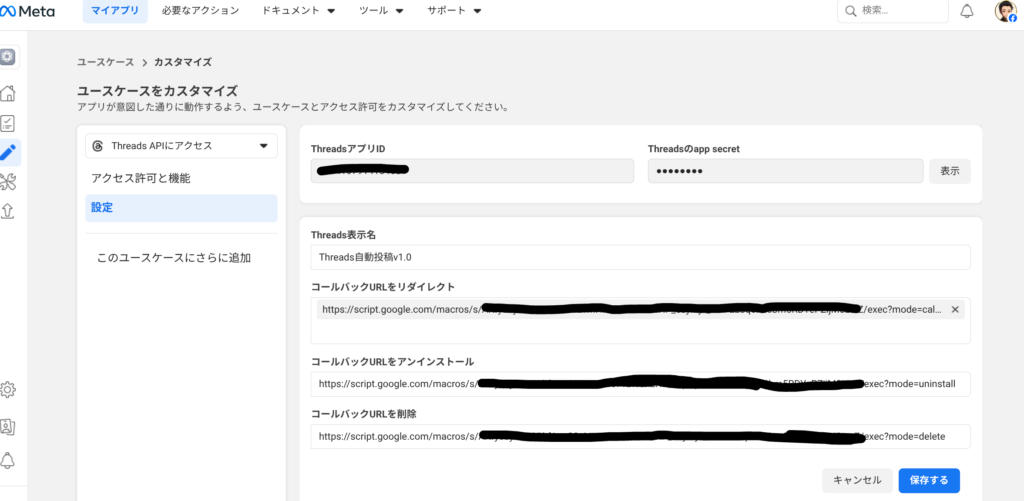Click the Threads表示名 text field

click(640, 257)
